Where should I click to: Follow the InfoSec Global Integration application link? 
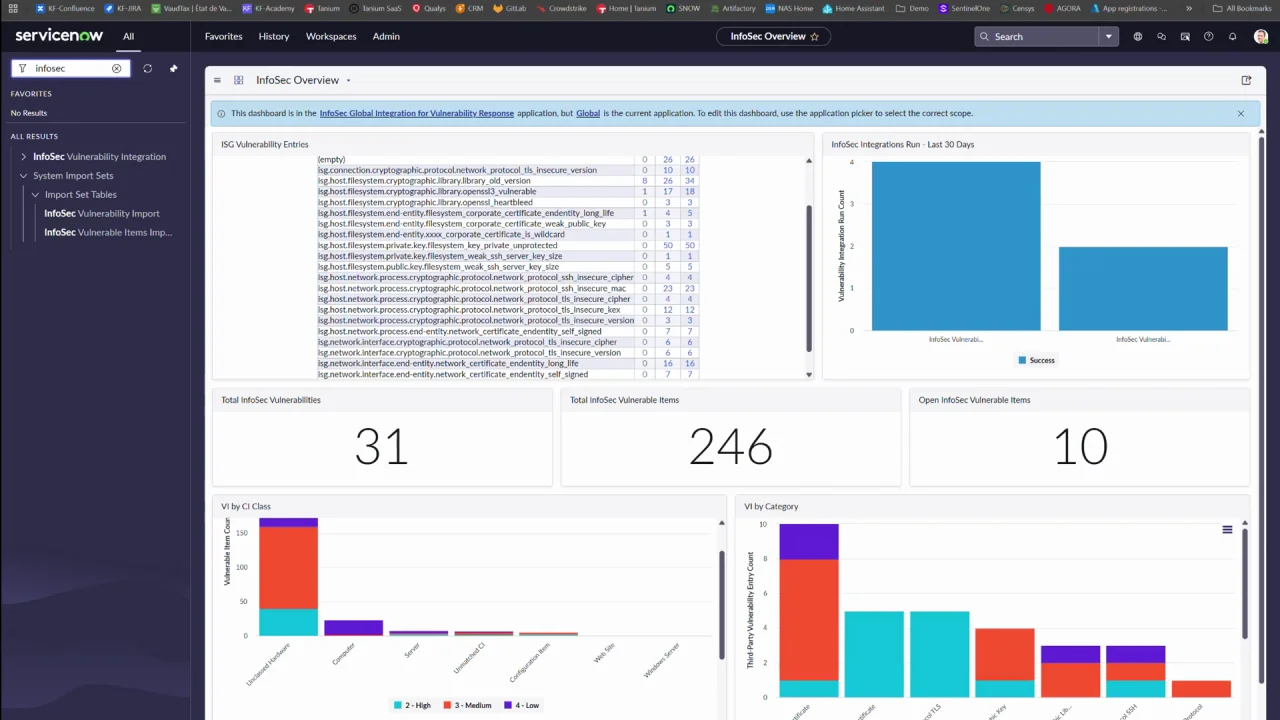(416, 113)
